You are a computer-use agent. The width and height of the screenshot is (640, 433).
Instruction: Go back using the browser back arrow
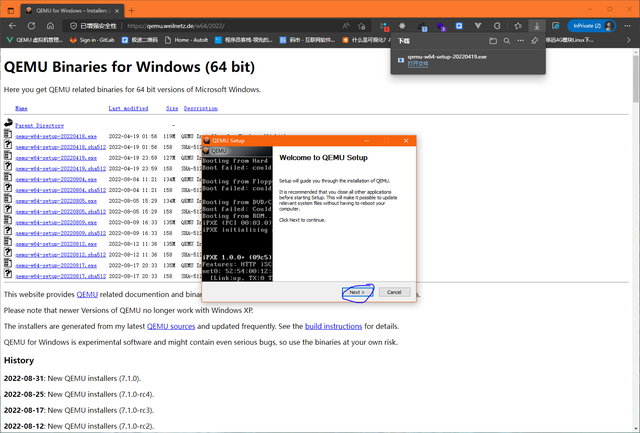12,26
